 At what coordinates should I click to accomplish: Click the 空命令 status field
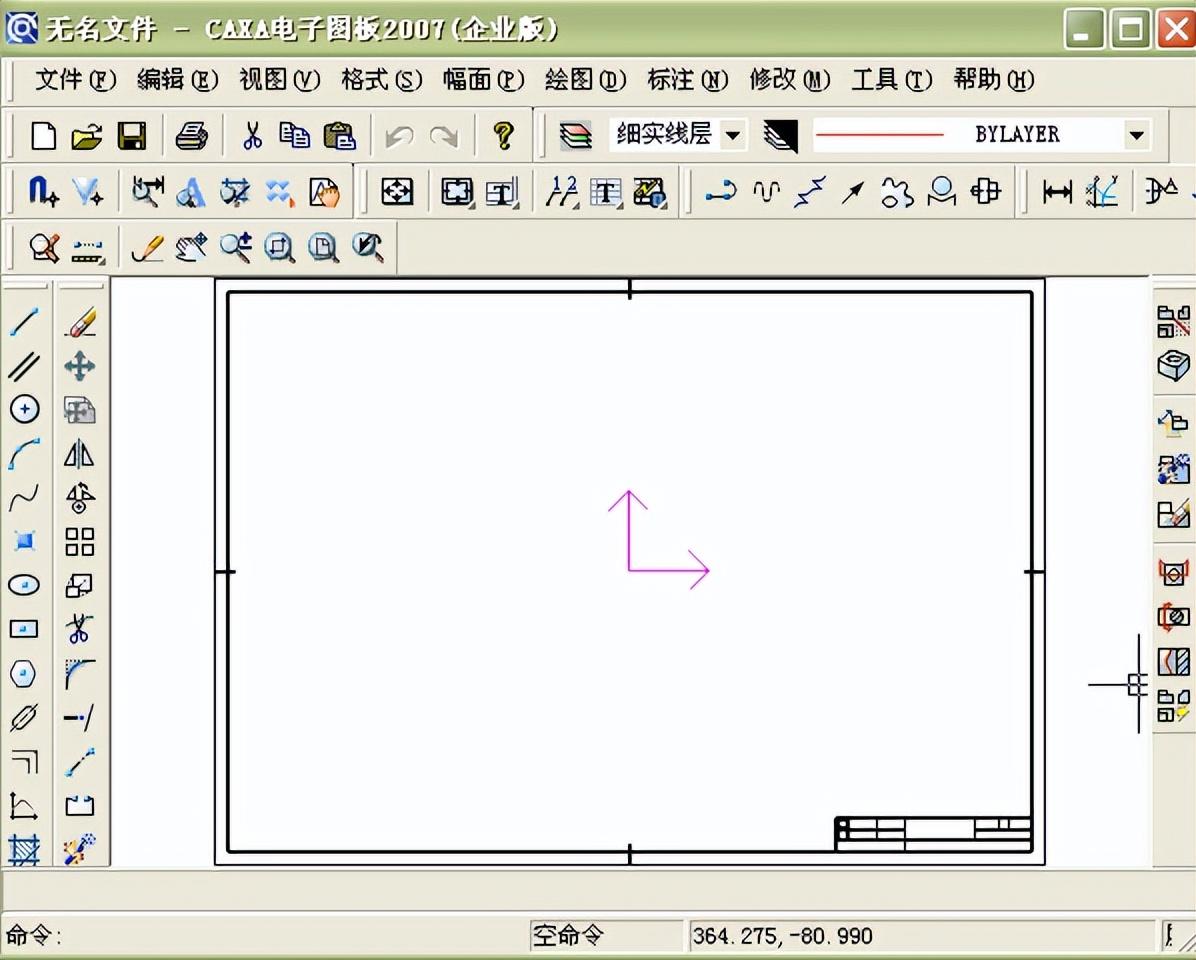pos(606,936)
